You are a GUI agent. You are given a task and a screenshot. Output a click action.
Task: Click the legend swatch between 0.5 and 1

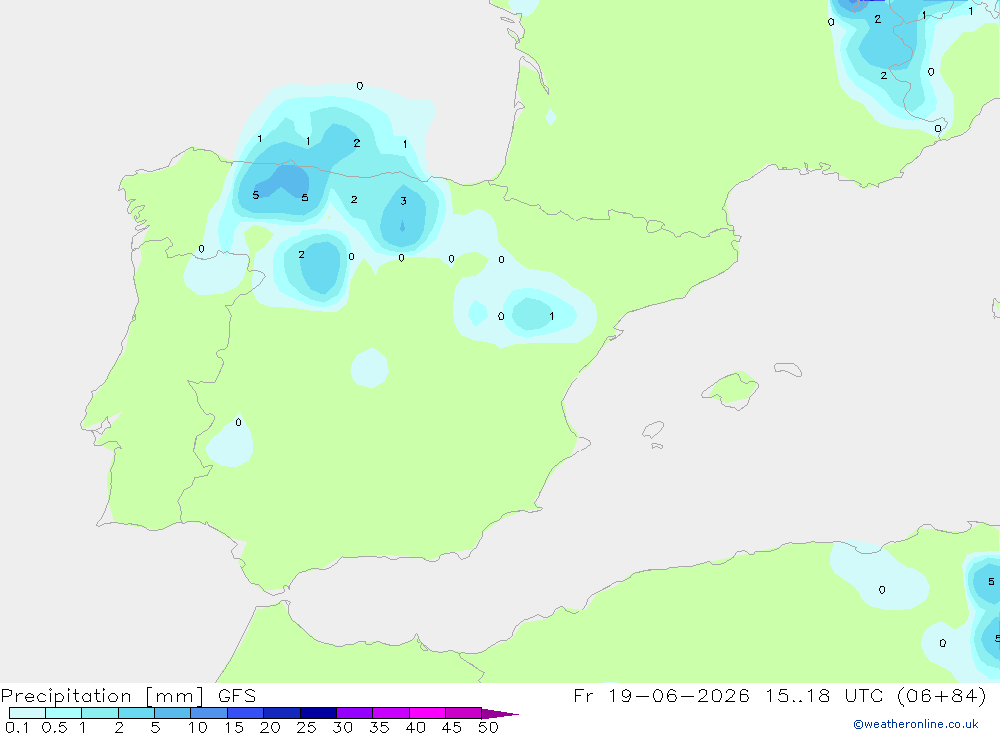64,713
